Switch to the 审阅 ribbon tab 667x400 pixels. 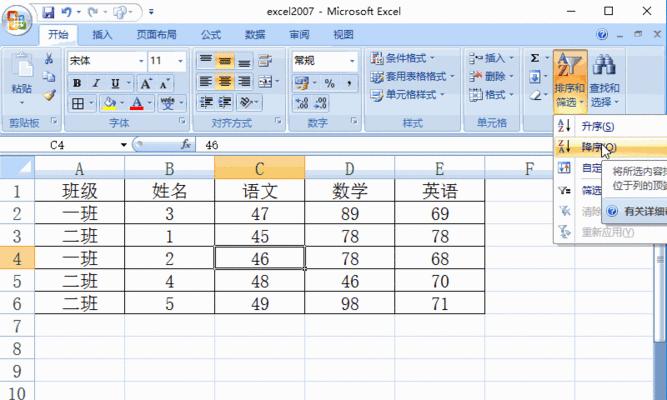coord(299,35)
